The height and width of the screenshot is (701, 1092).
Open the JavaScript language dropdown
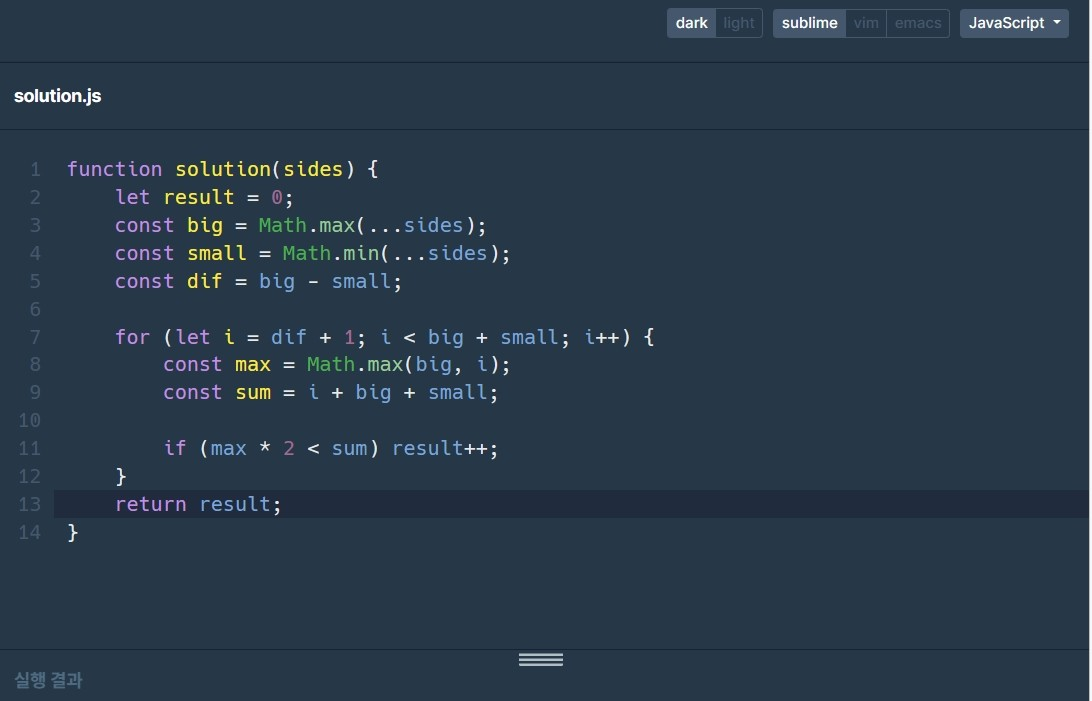tap(1014, 23)
